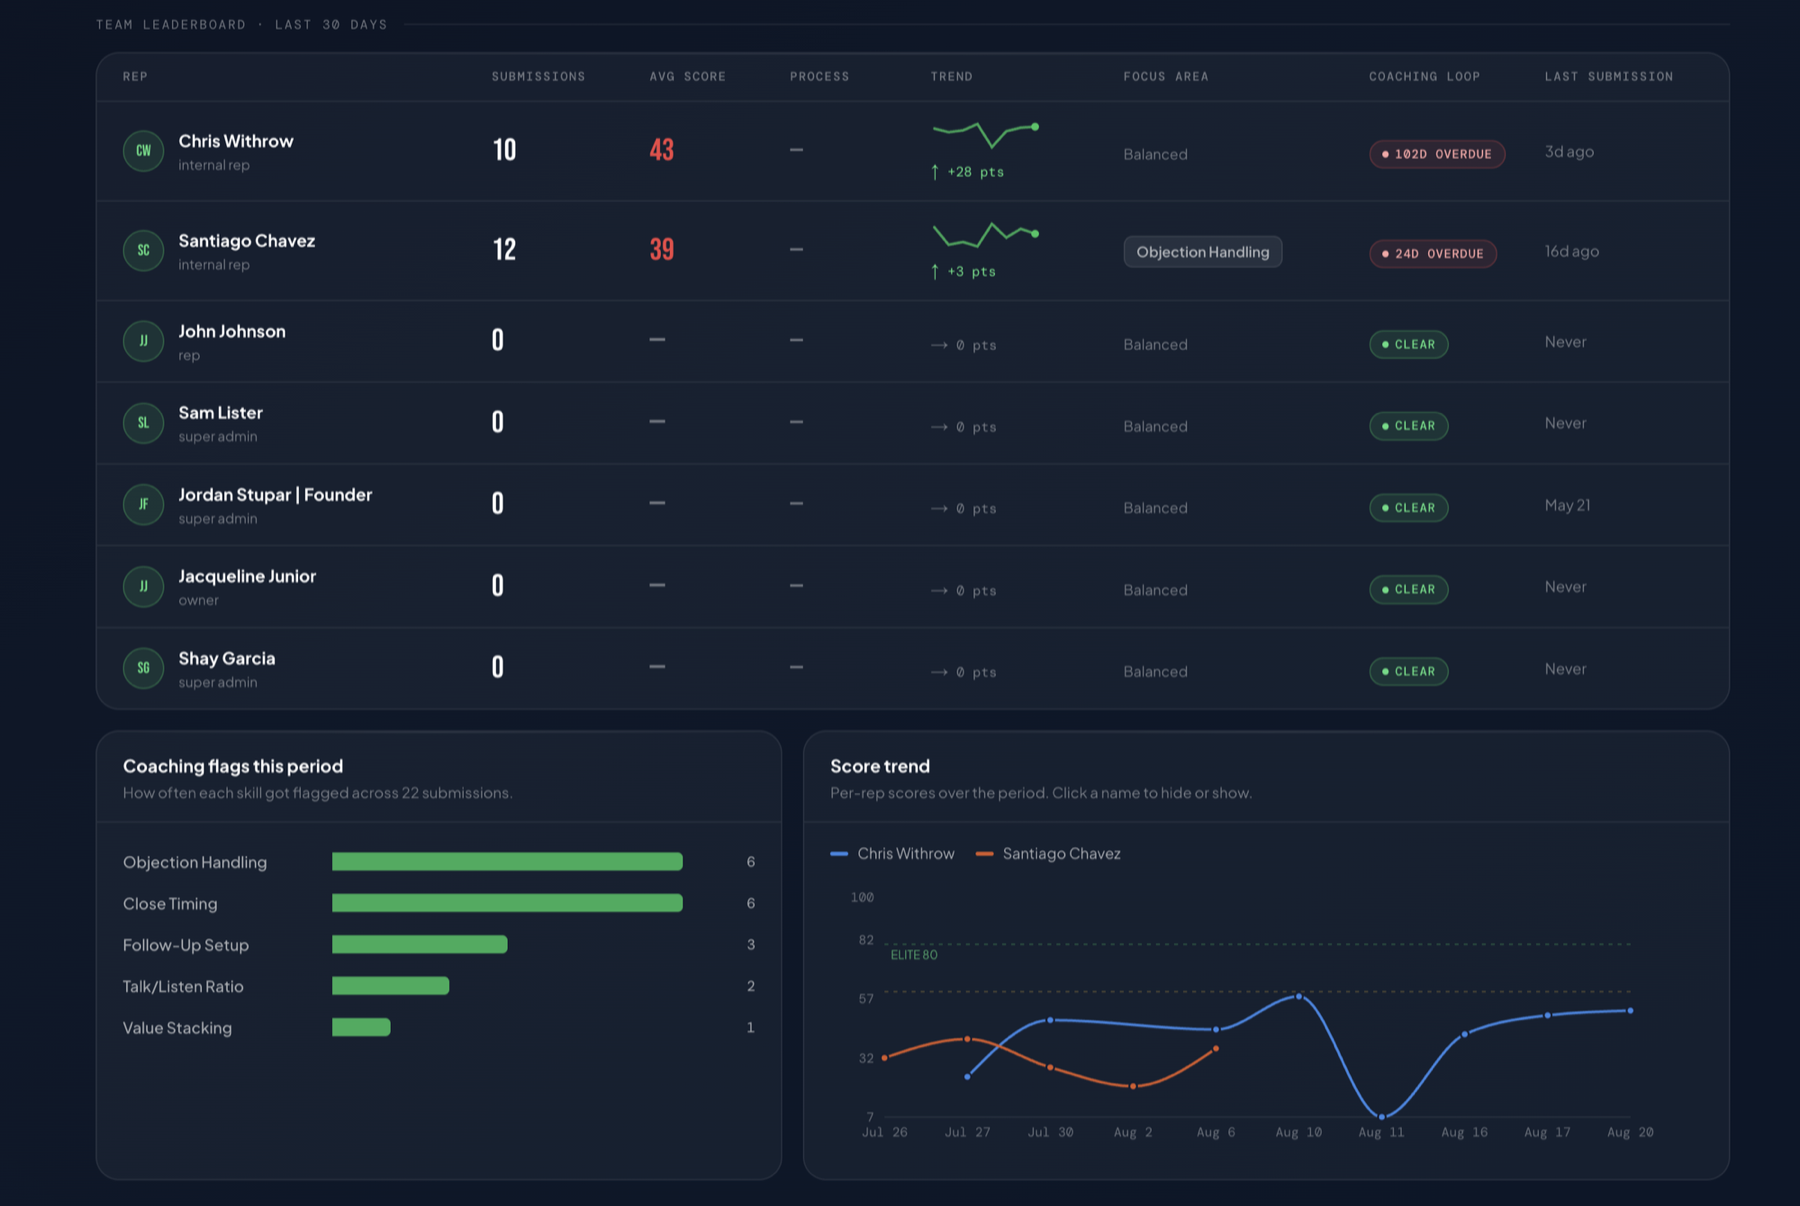This screenshot has height=1206, width=1800.
Task: Click Jacqueline Junior's avatar icon
Action: [x=143, y=587]
